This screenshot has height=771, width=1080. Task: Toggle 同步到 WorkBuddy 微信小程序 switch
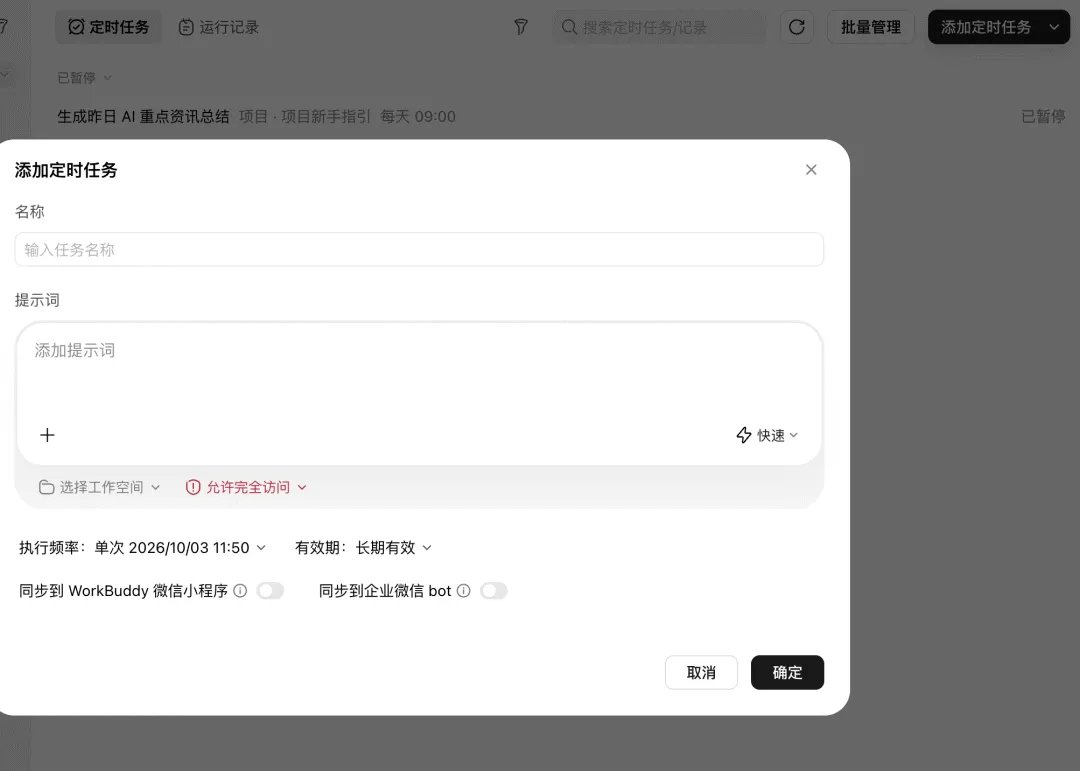[x=270, y=590]
